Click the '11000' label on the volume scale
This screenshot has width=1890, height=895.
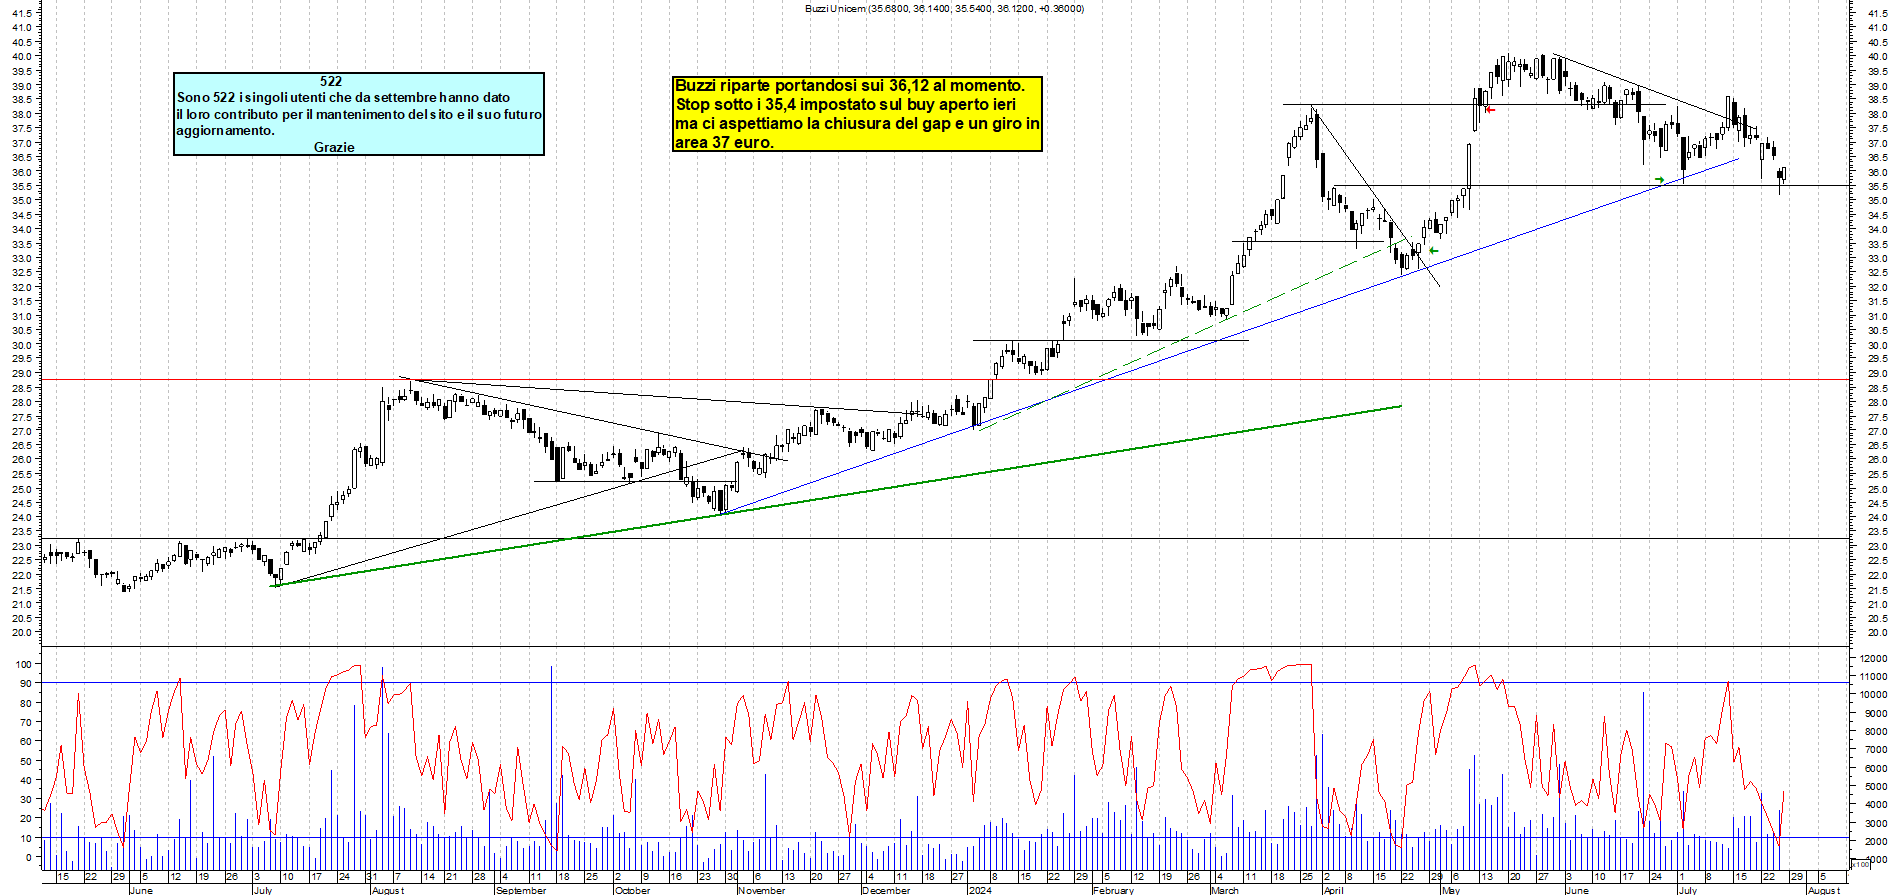coord(1873,677)
